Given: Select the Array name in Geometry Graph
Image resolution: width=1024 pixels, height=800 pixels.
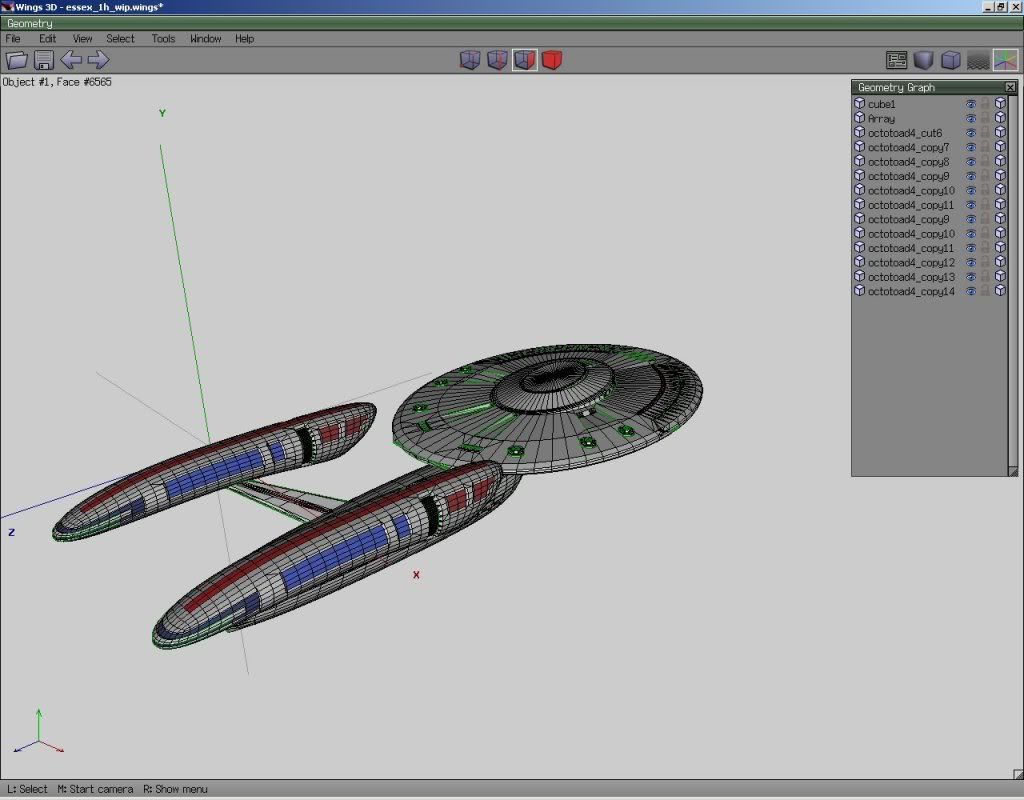Looking at the screenshot, I should (881, 118).
